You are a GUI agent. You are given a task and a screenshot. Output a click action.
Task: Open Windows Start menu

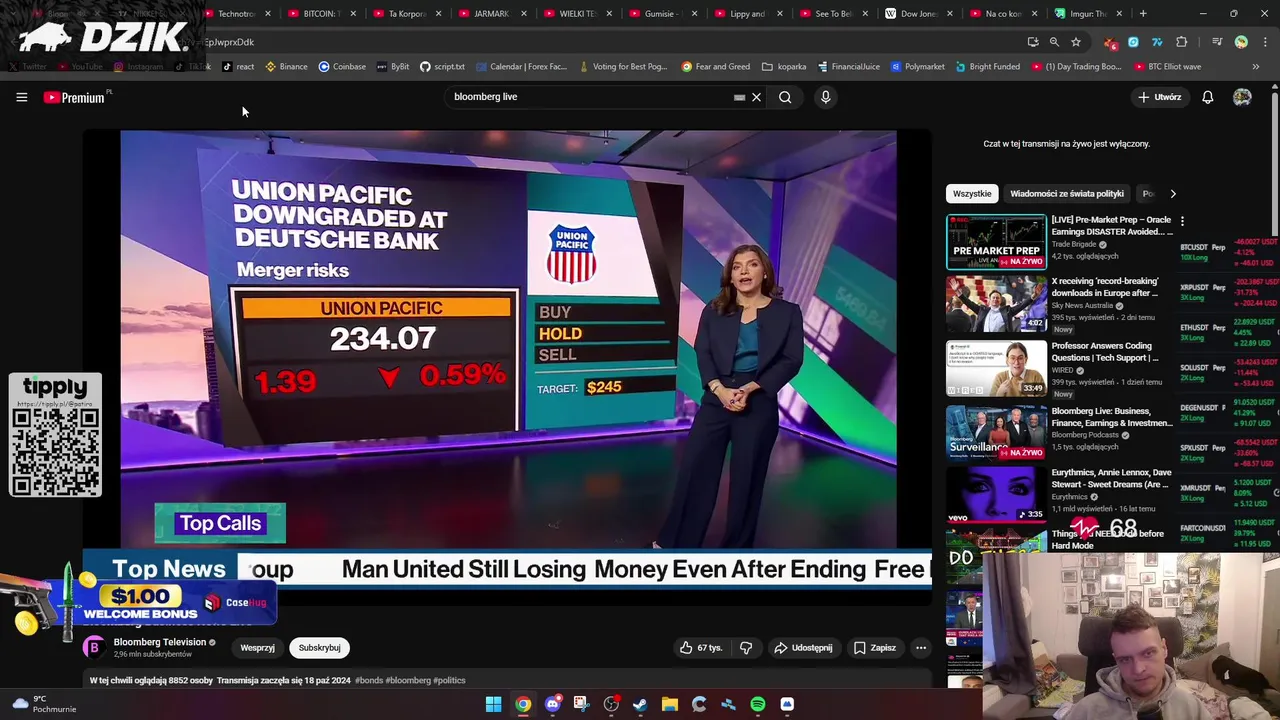click(493, 704)
